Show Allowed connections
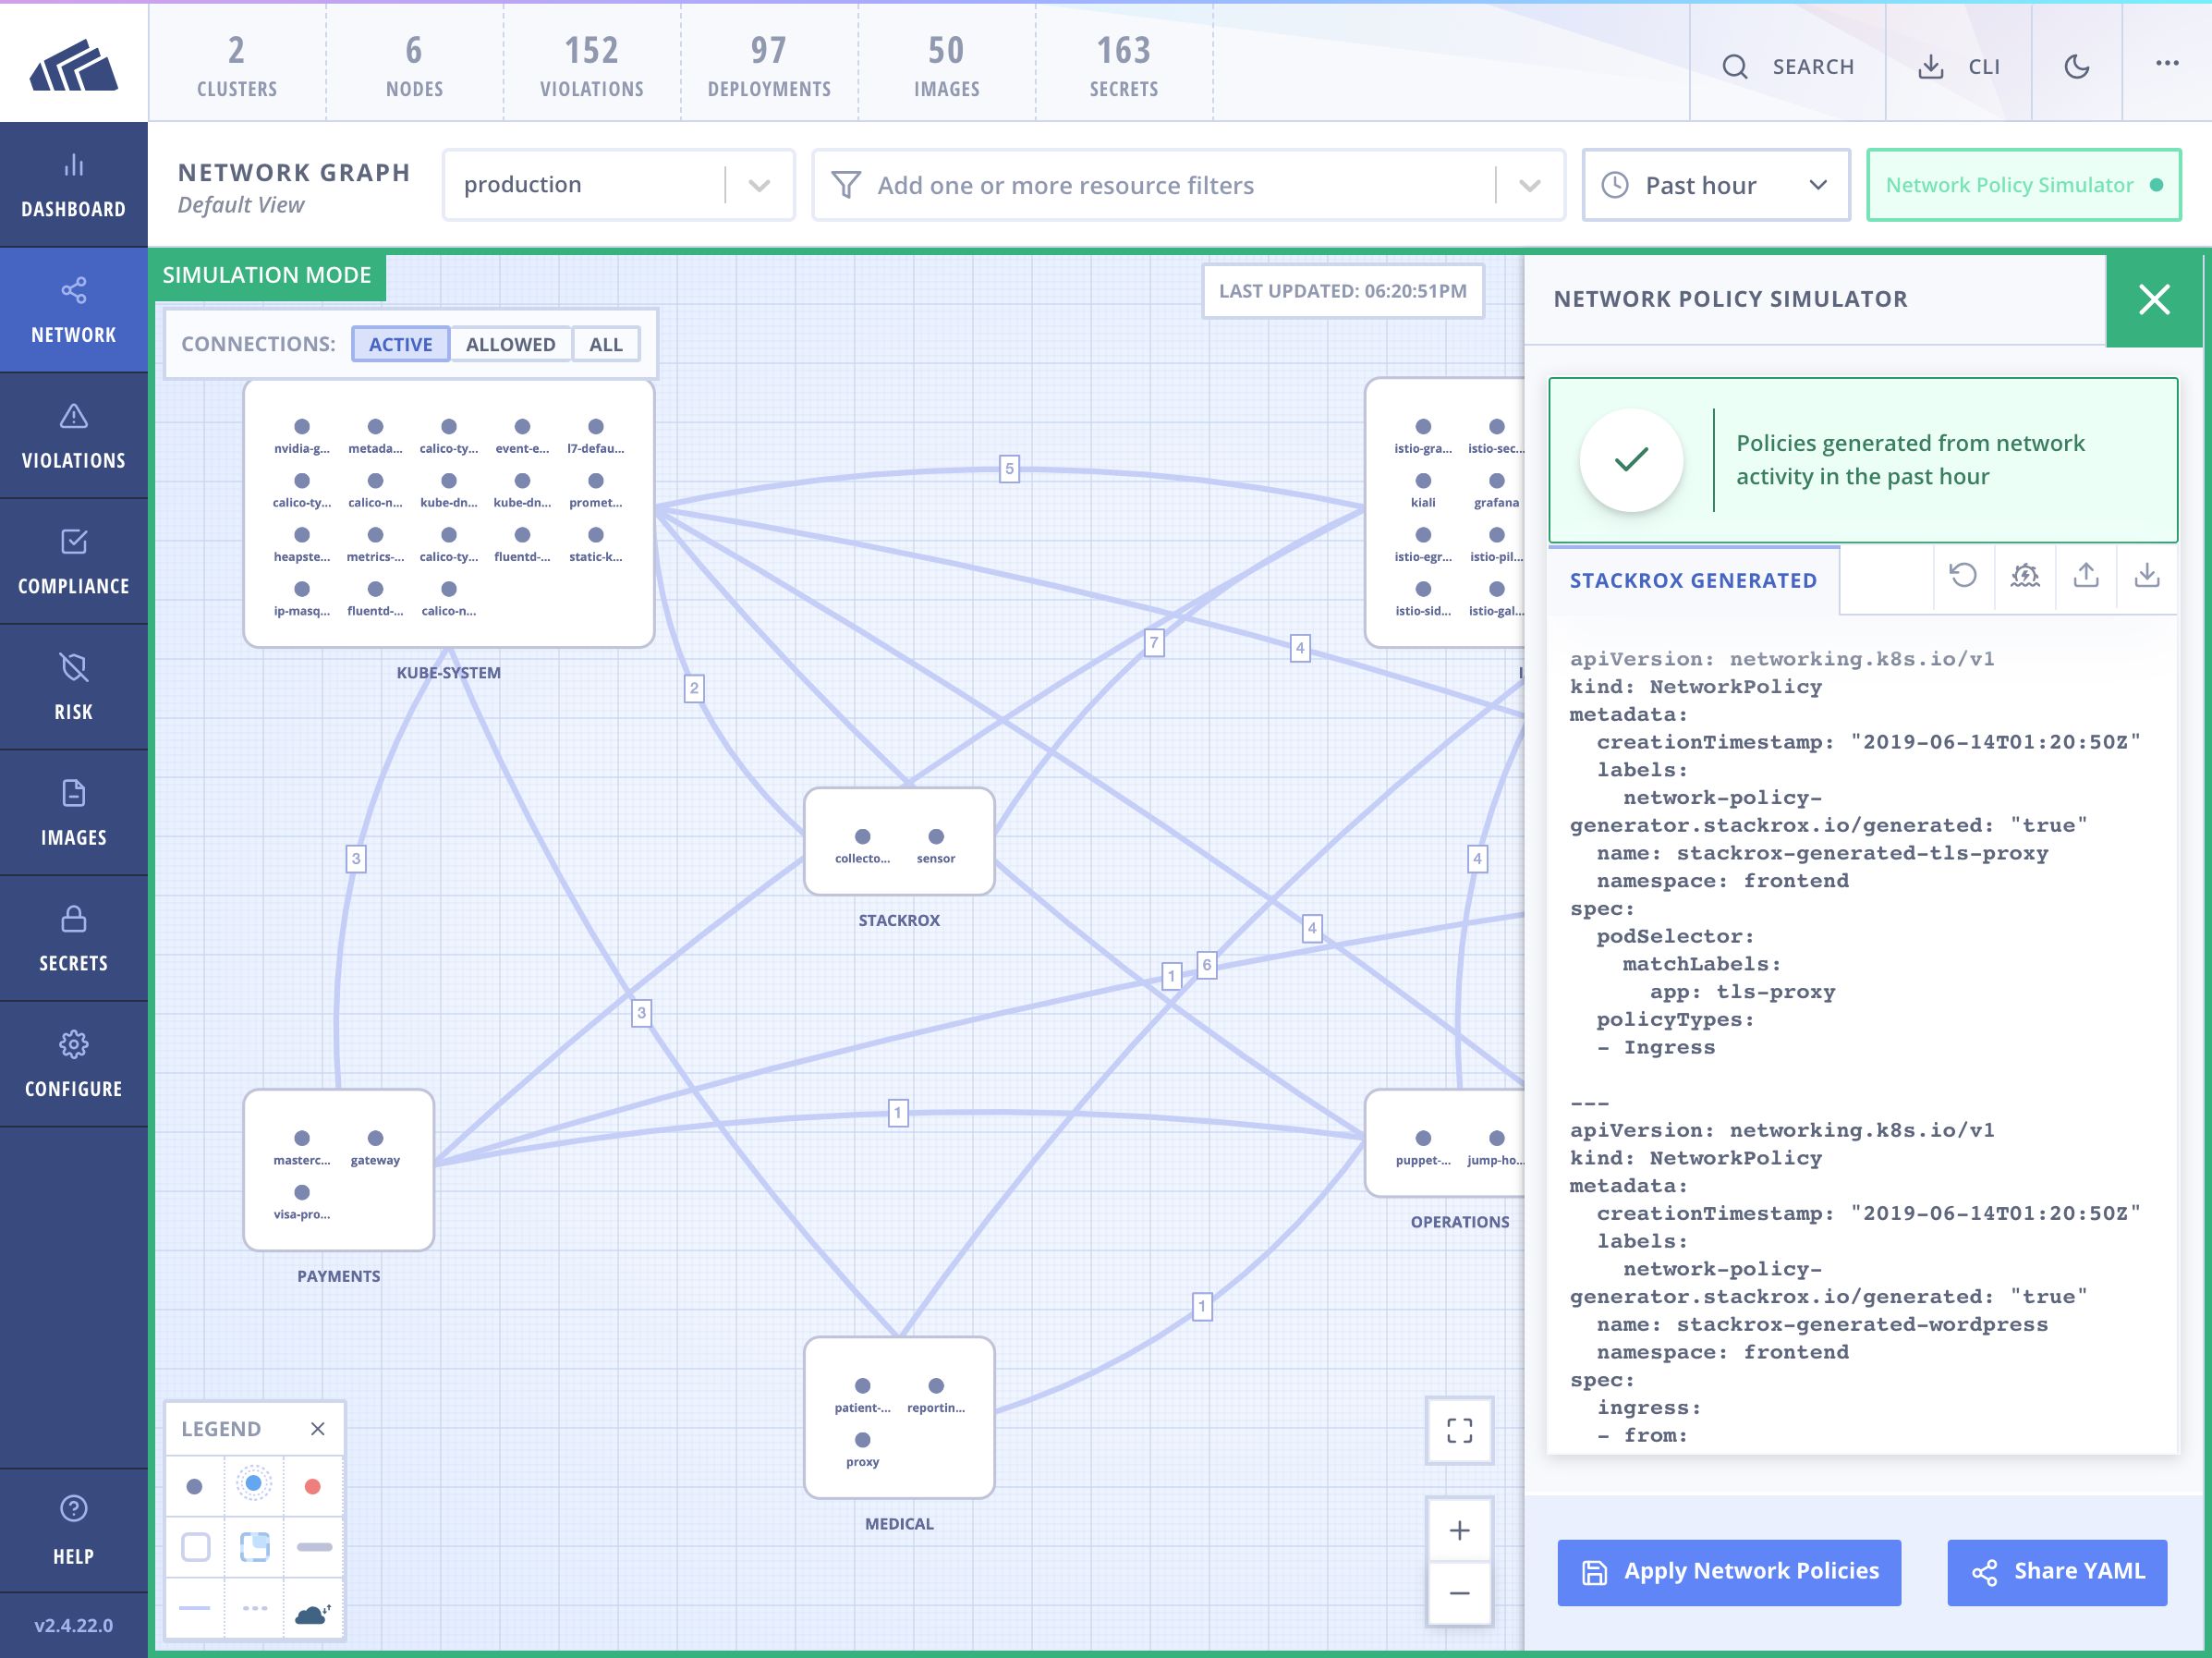Screen dimensions: 2212x1658 click(511, 344)
